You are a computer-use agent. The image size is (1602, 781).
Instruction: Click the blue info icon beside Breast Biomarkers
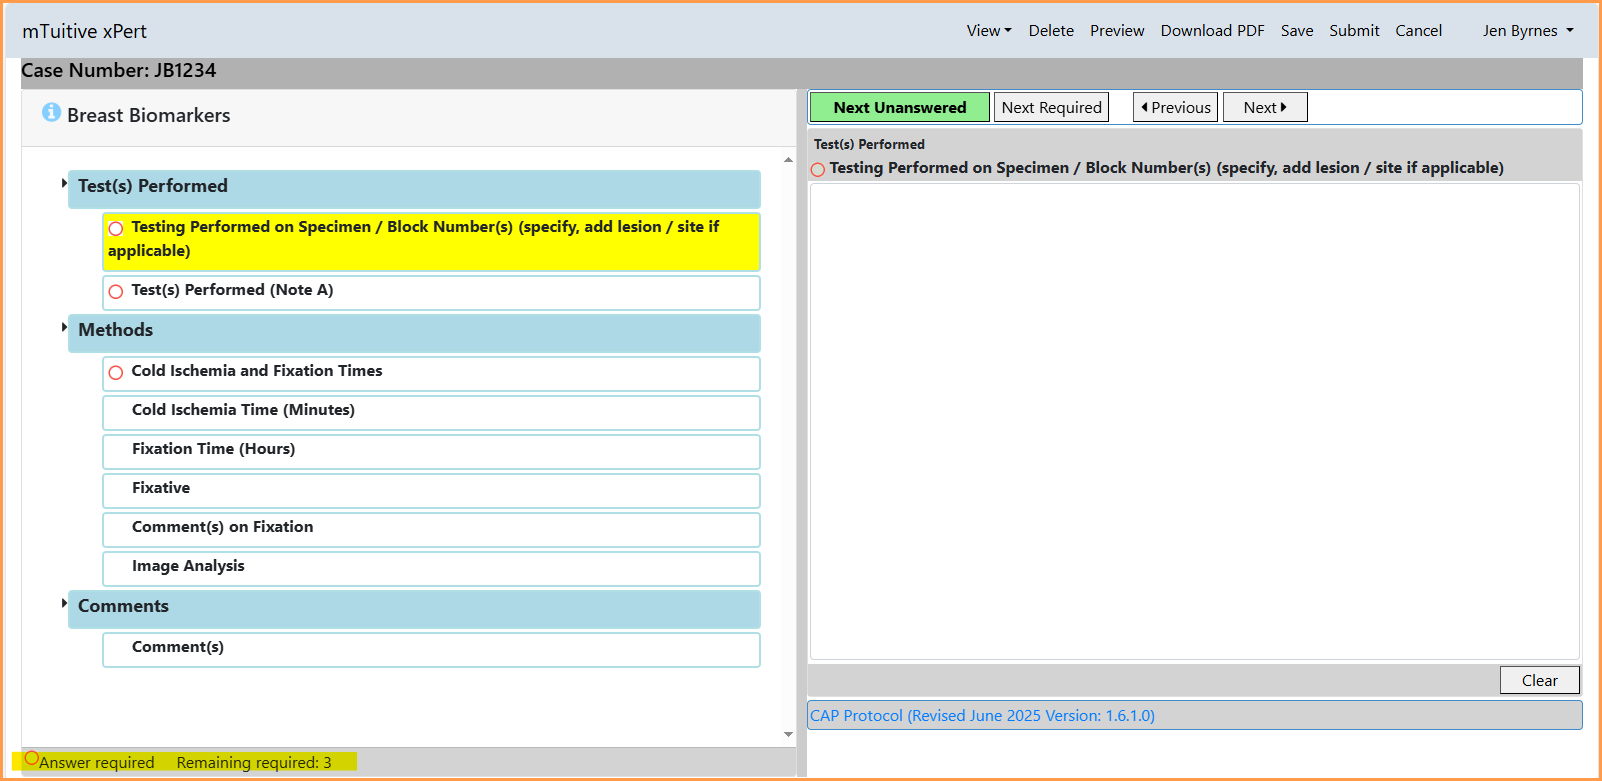[51, 112]
